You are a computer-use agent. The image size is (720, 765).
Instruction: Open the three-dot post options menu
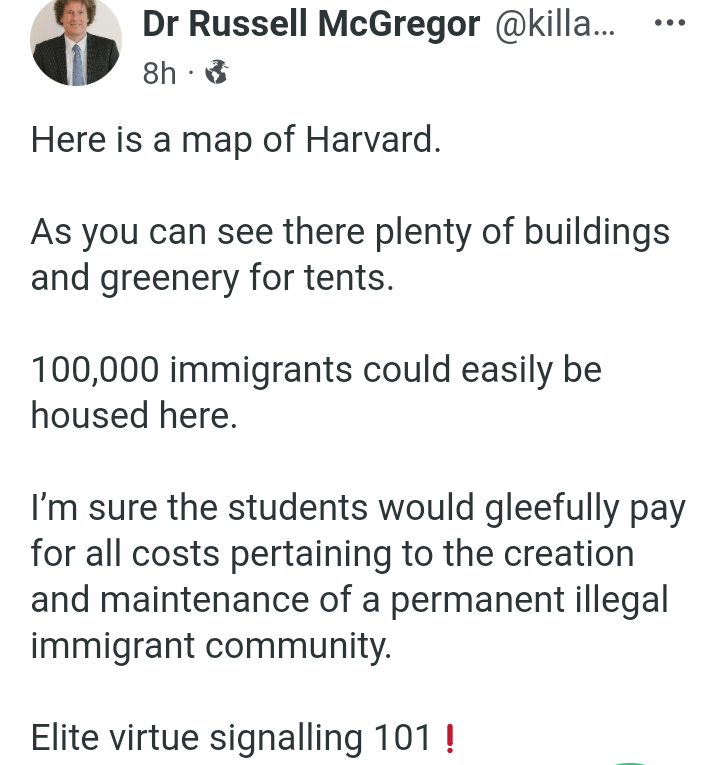(669, 22)
